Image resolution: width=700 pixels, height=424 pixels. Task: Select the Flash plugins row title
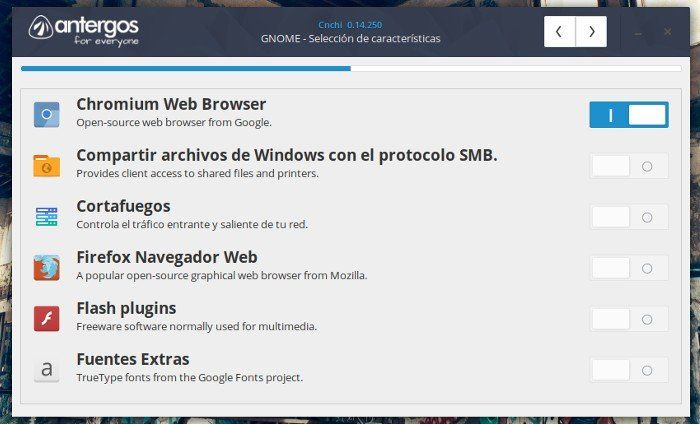[x=126, y=308]
